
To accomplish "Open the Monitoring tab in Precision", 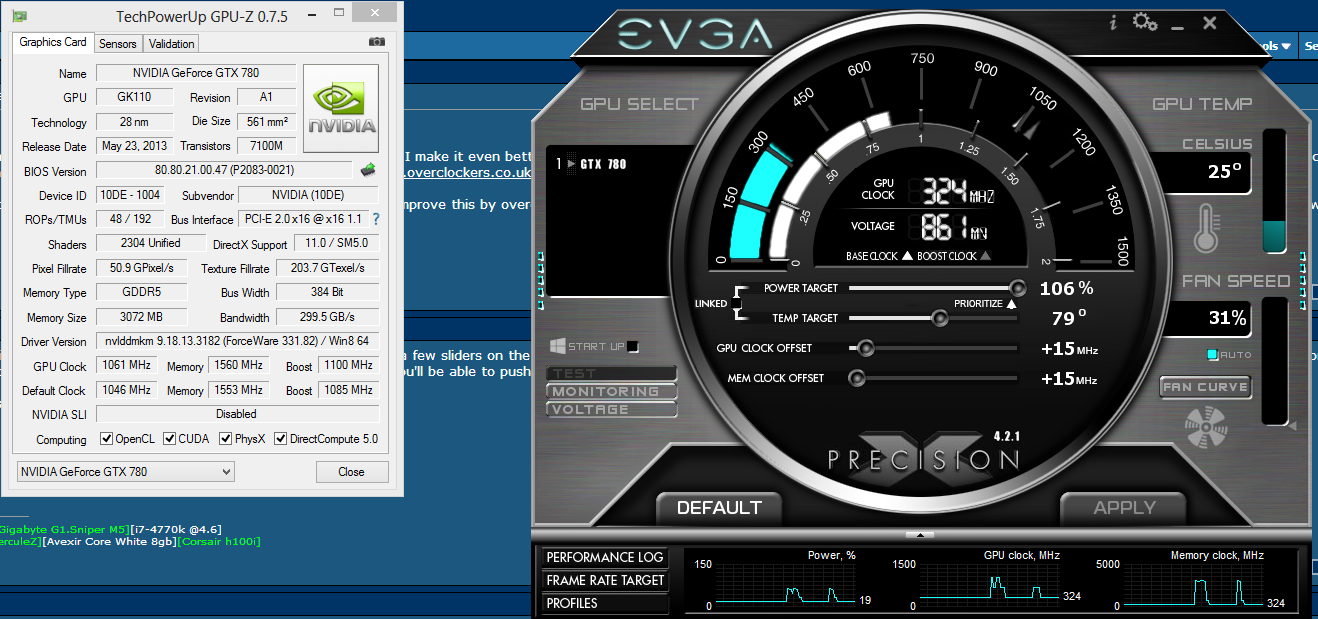I will 612,391.
